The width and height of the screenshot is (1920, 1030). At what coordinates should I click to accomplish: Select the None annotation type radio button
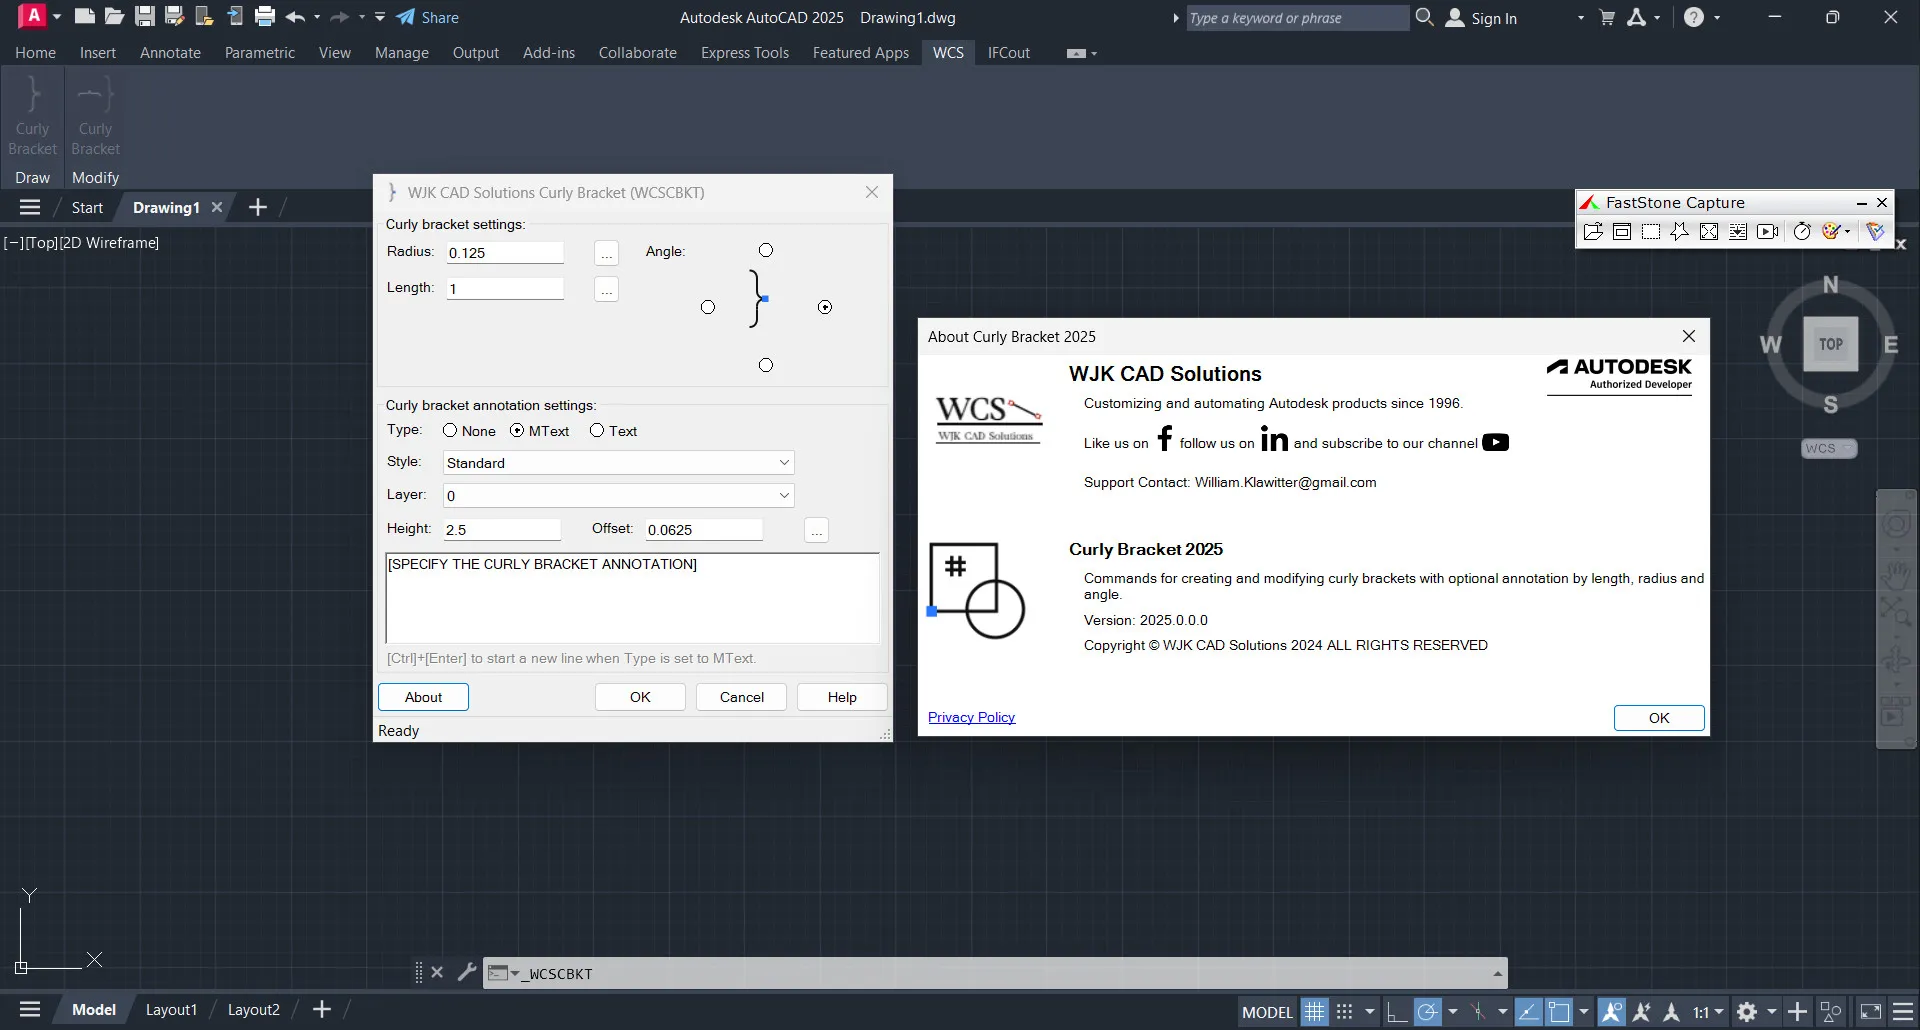(450, 430)
